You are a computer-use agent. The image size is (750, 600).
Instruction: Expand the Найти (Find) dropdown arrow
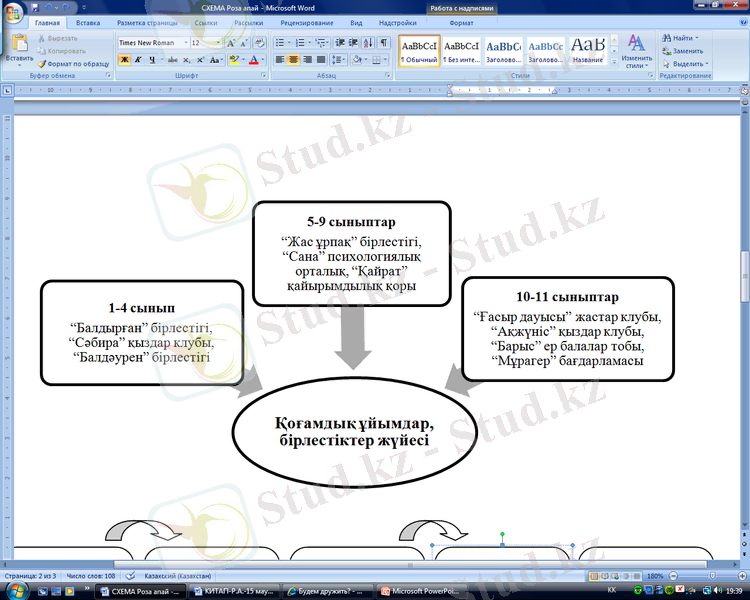click(x=697, y=38)
